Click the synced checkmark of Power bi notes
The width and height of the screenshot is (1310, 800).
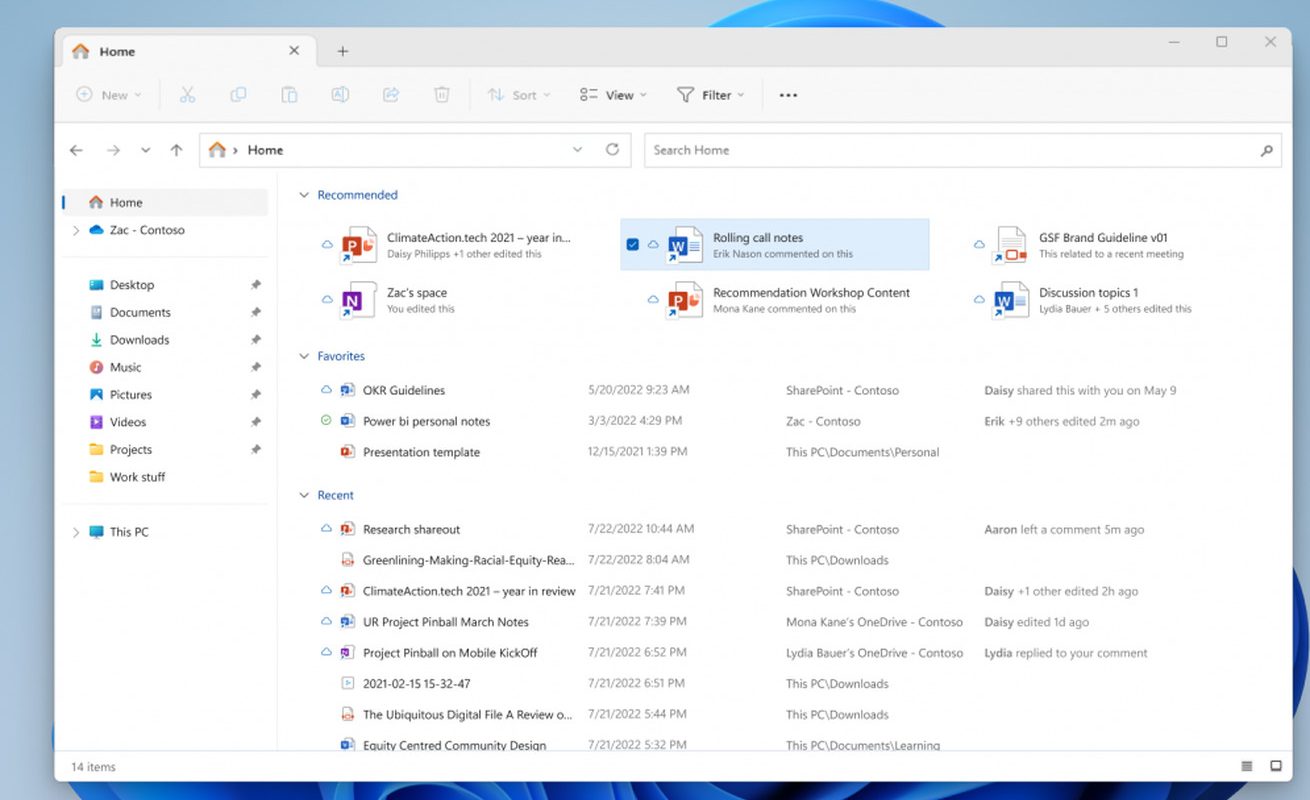(326, 421)
